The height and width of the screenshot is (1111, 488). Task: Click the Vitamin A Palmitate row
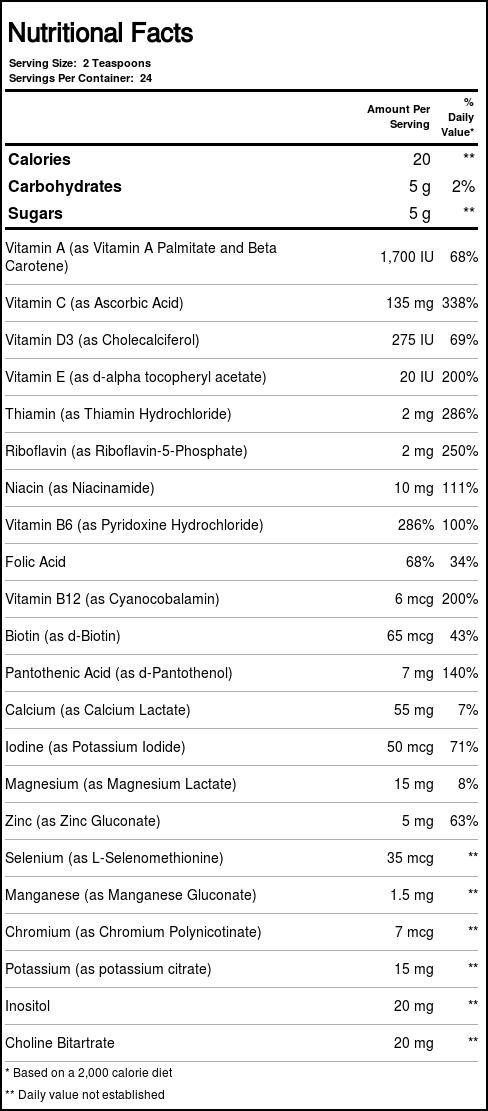tap(244, 257)
